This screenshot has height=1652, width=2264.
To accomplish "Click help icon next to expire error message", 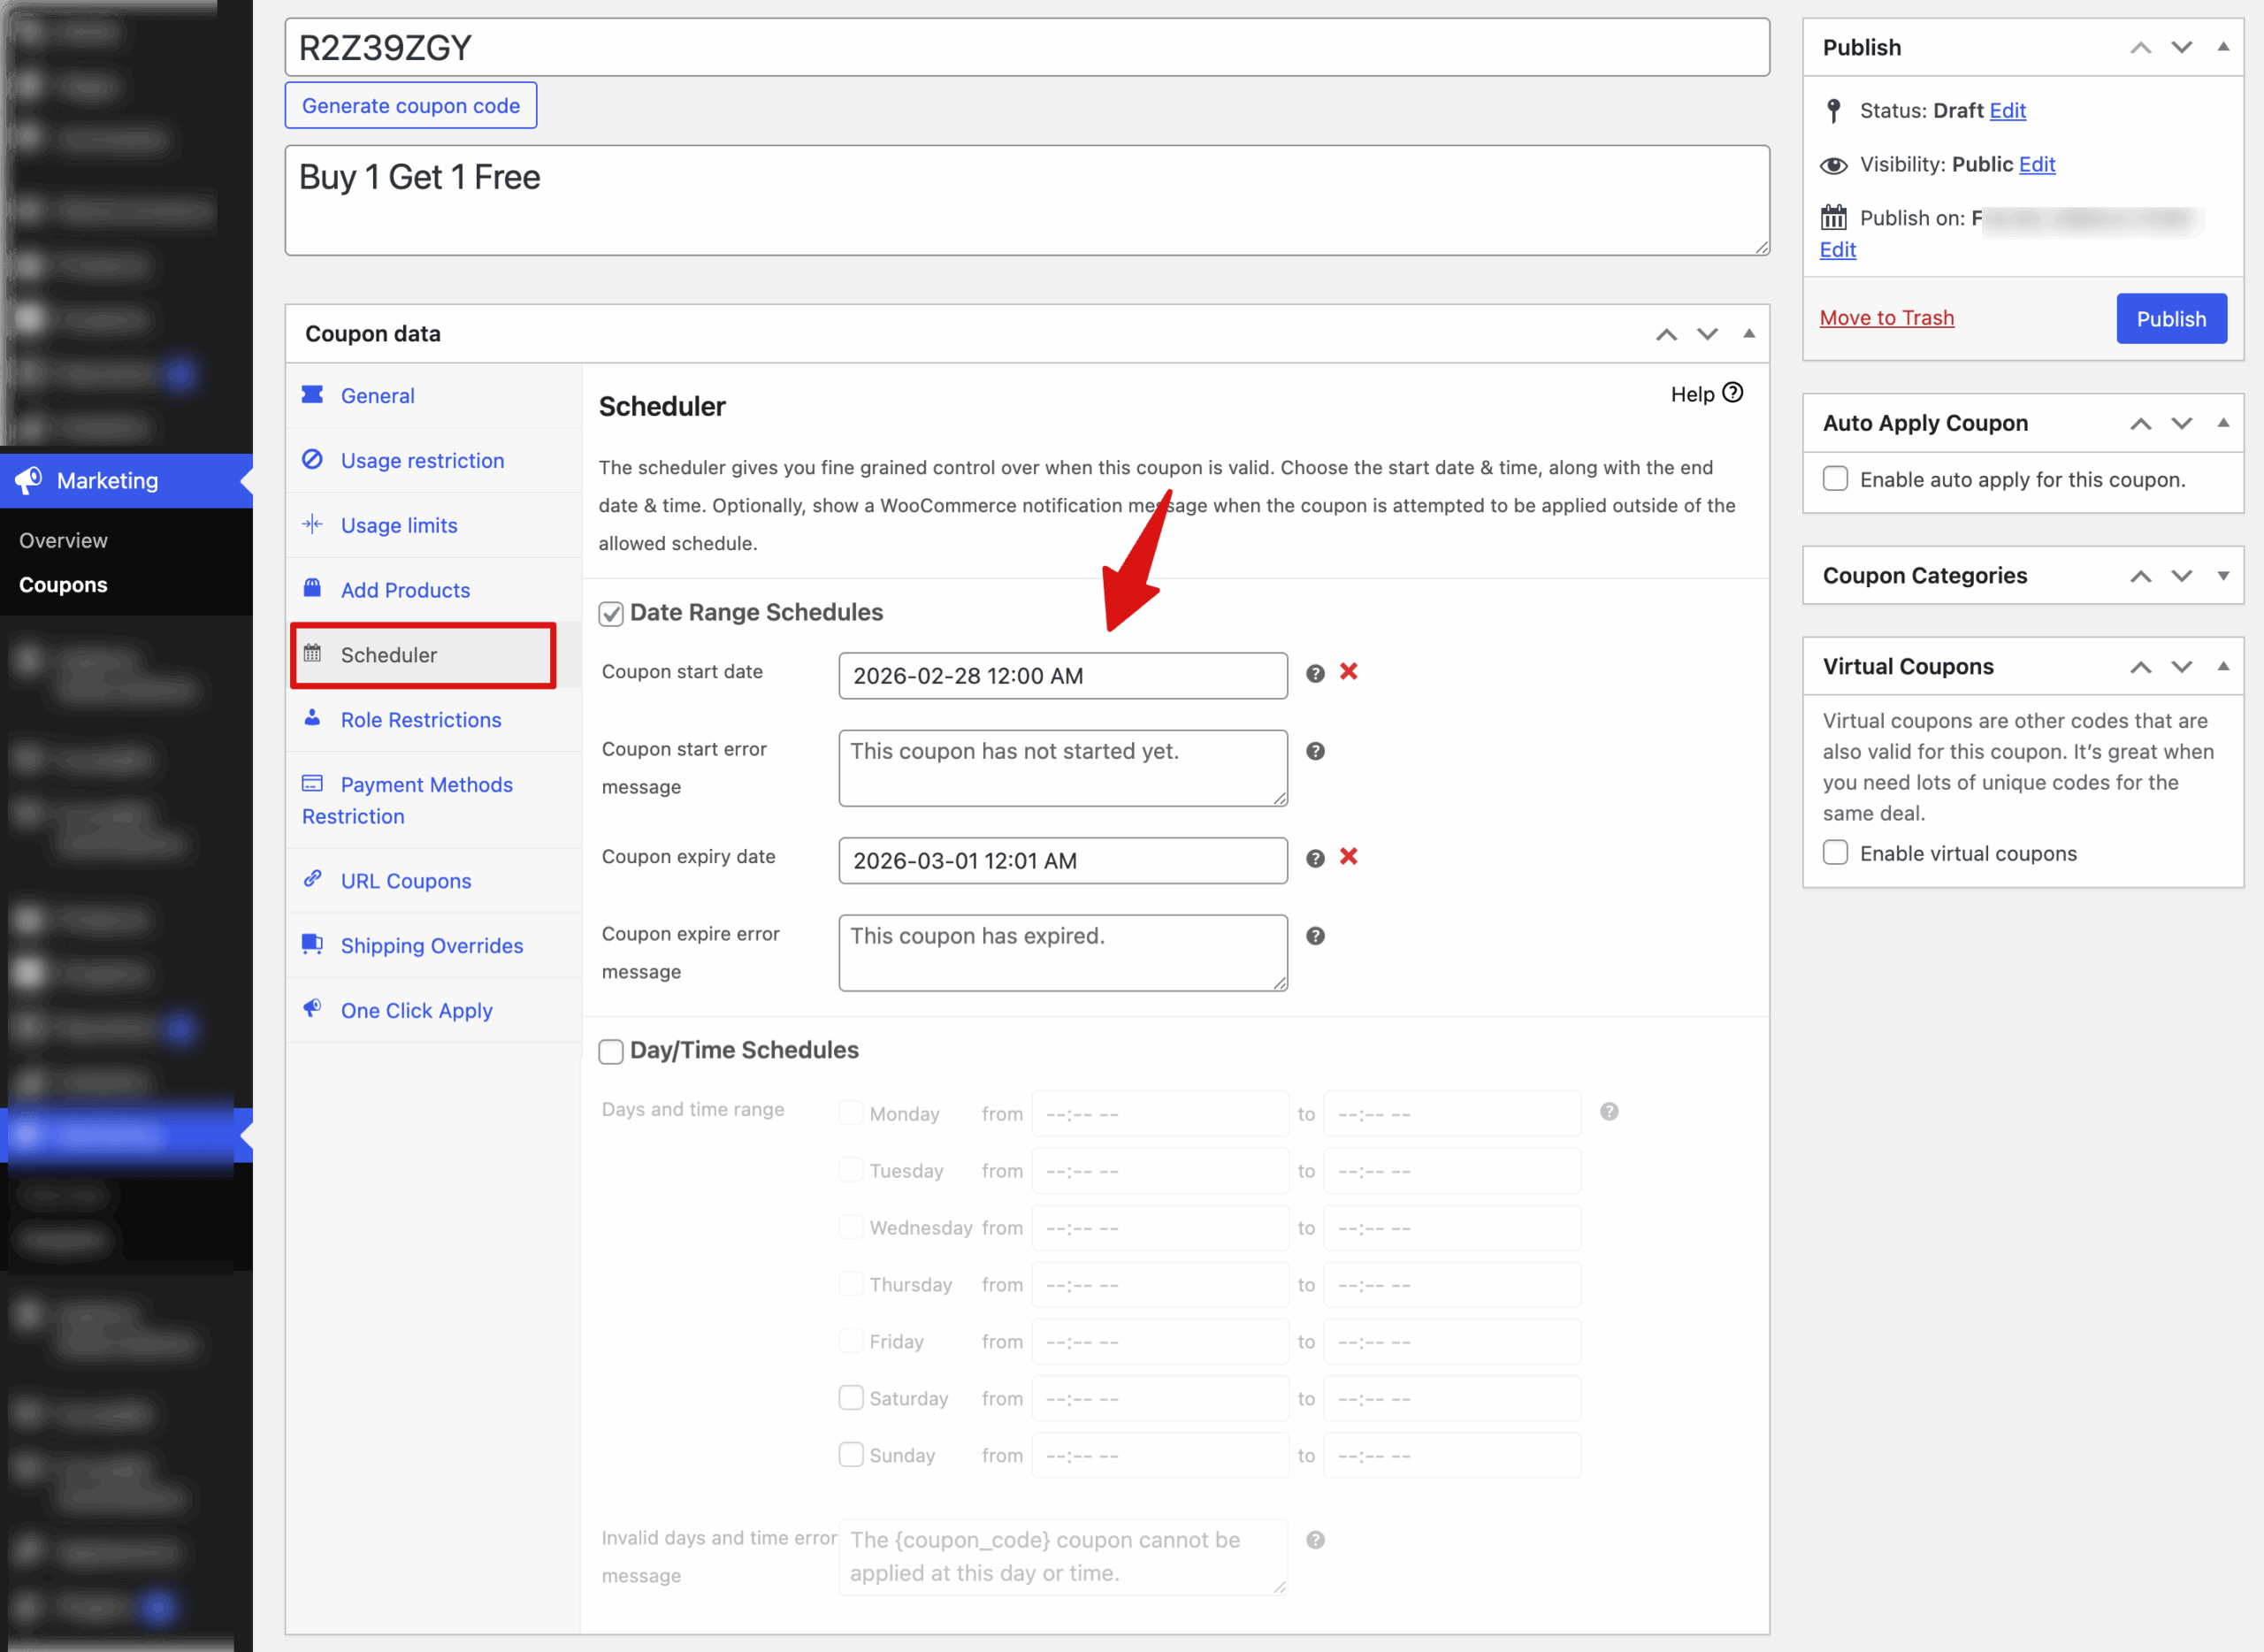I will [x=1315, y=936].
